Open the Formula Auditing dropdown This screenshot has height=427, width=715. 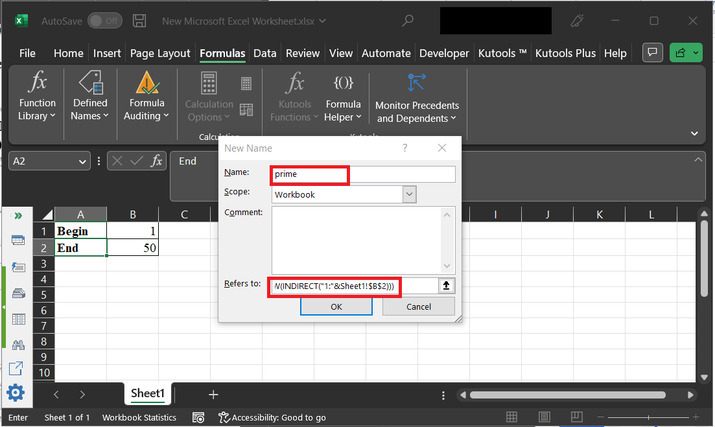146,97
